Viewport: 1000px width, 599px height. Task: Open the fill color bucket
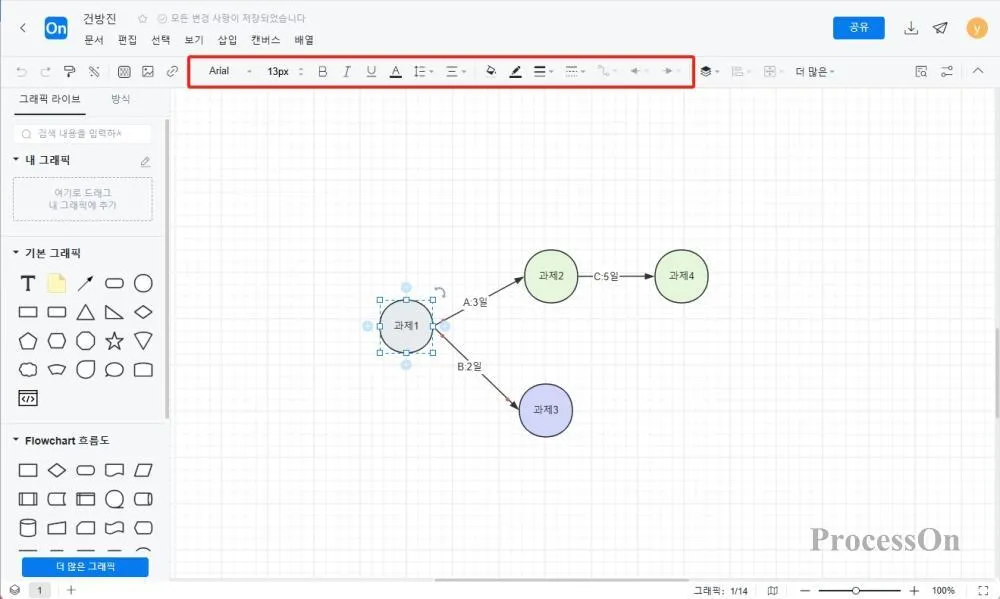[x=491, y=71]
